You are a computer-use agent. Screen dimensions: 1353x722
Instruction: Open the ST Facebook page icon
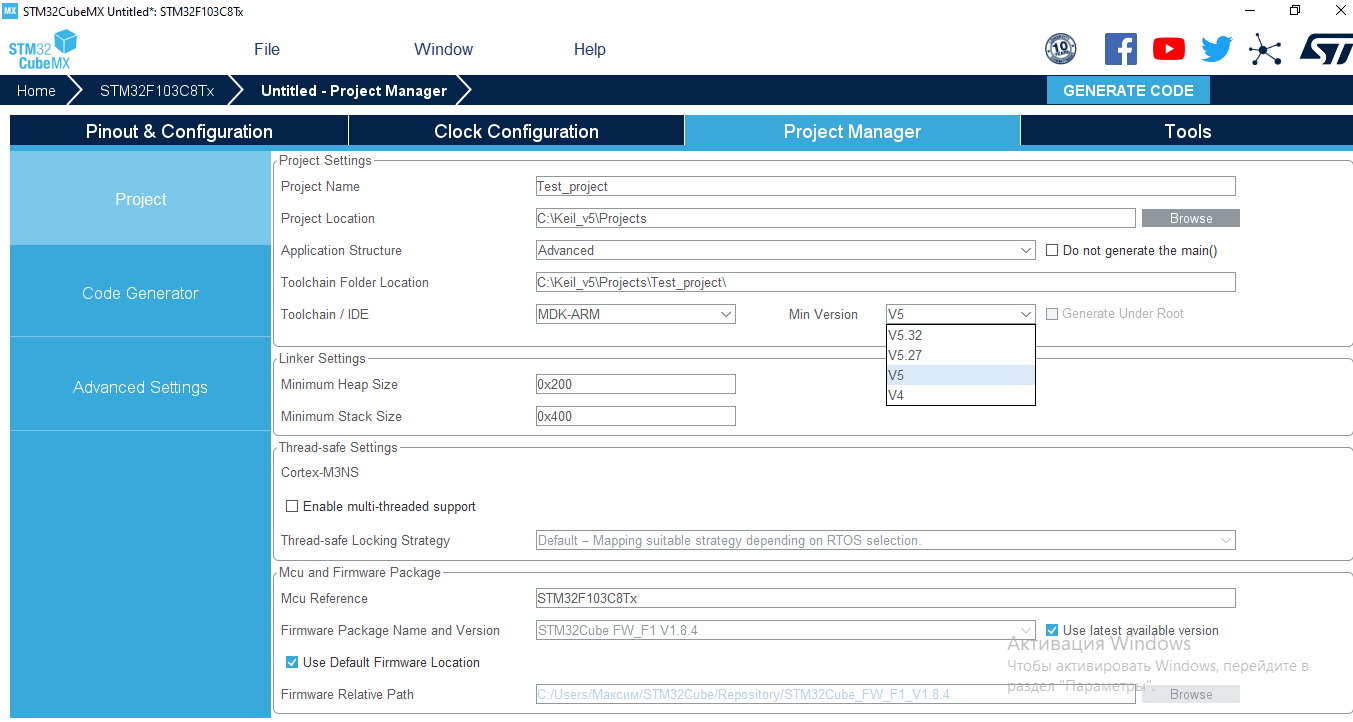(1120, 49)
